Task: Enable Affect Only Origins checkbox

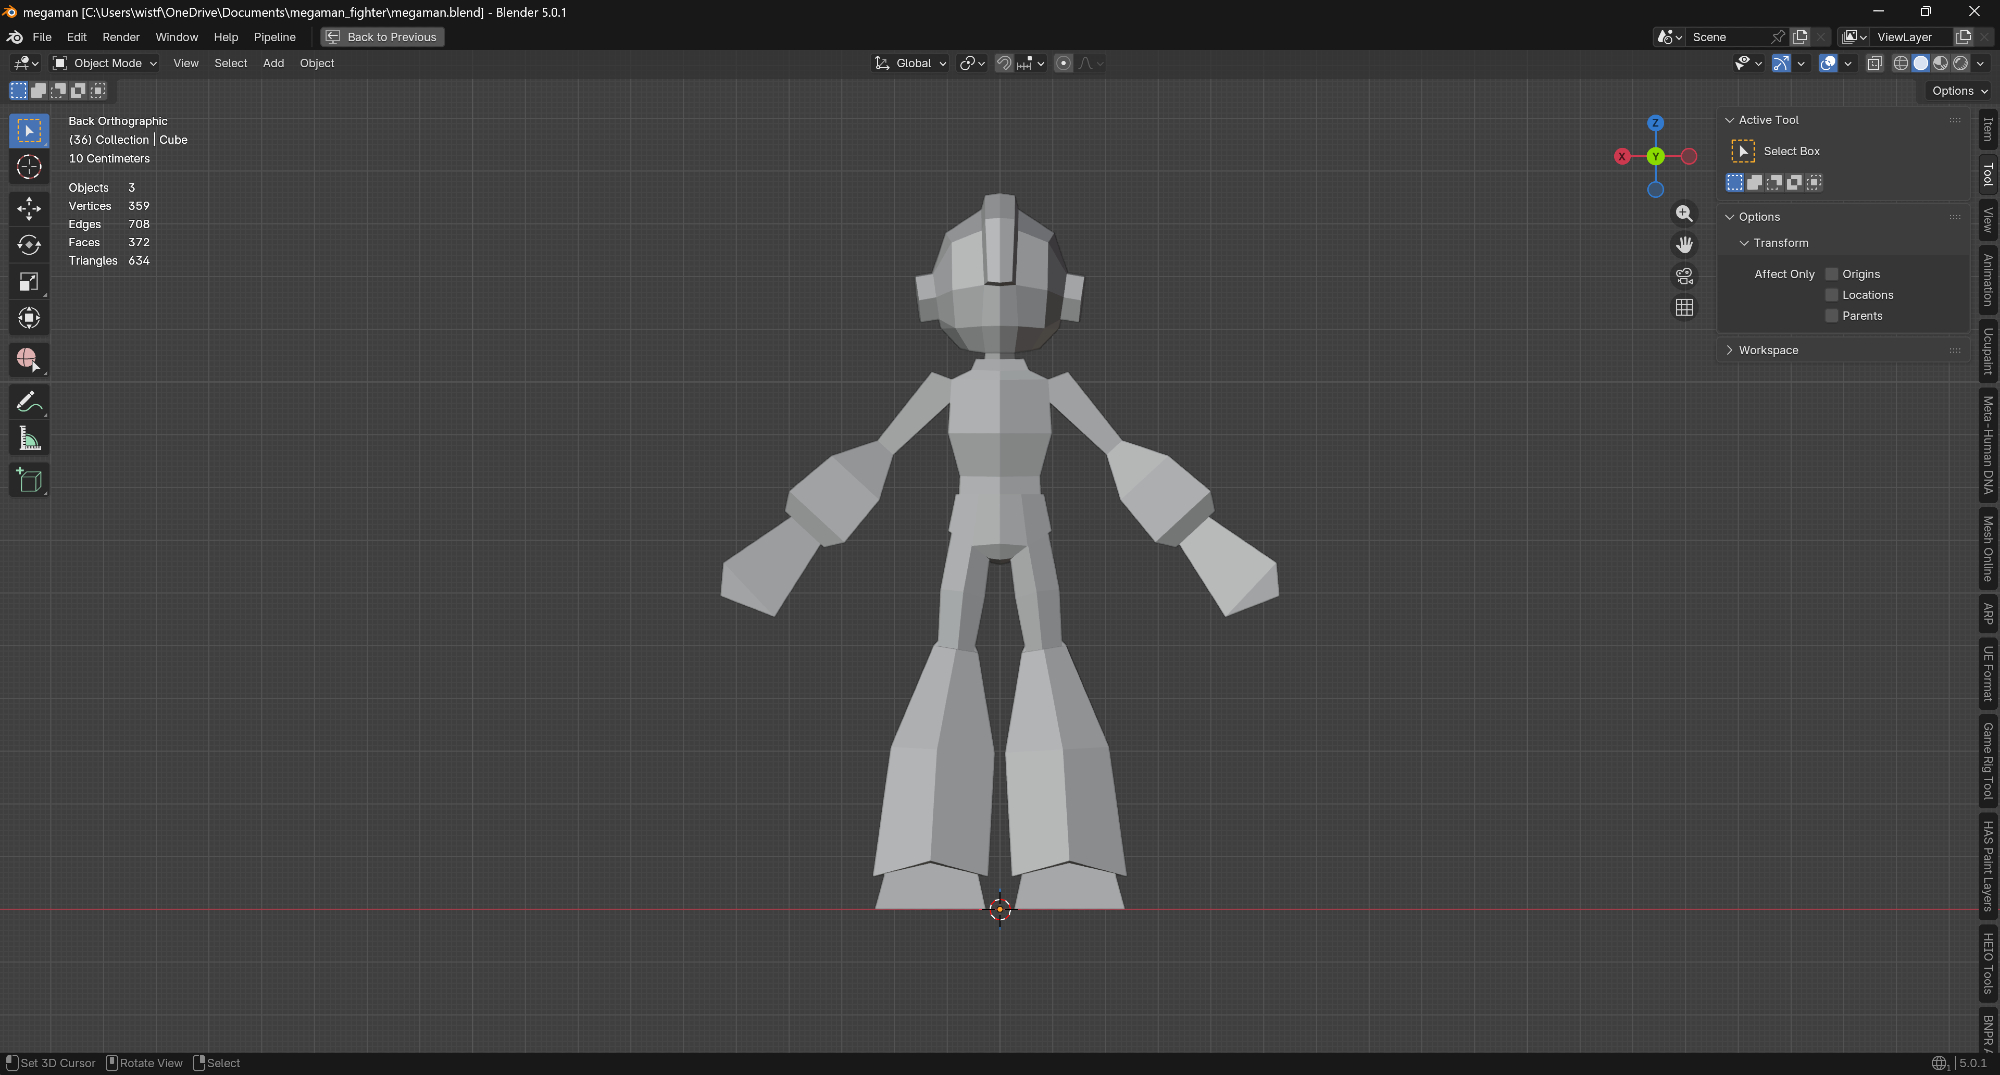Action: pos(1831,274)
